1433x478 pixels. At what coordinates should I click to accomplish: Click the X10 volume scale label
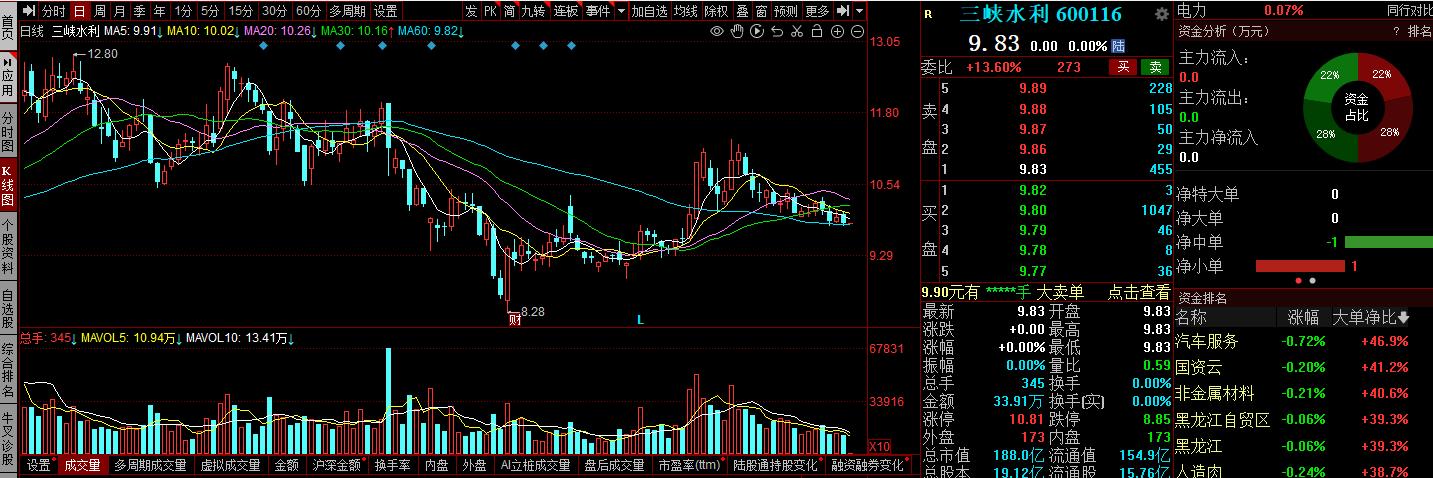(x=878, y=446)
